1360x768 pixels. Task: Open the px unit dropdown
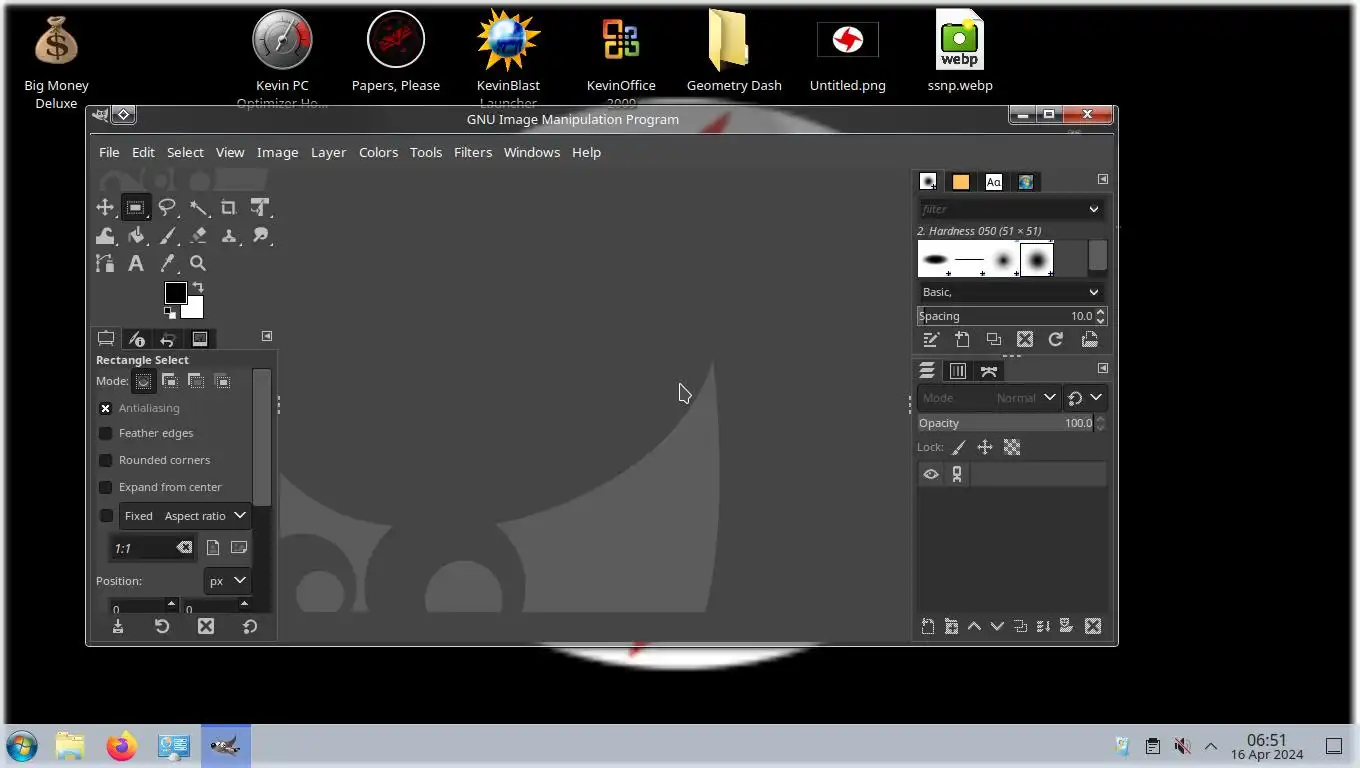point(227,581)
